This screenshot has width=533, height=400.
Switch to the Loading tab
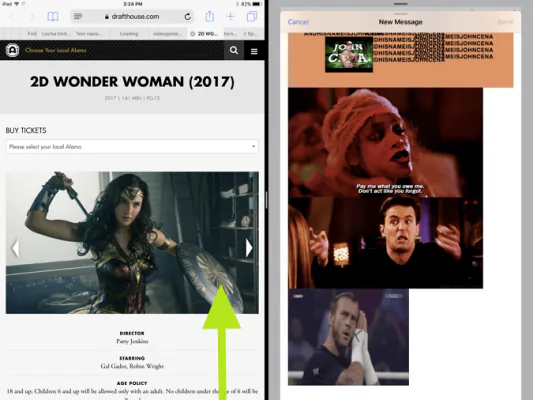pyautogui.click(x=129, y=34)
